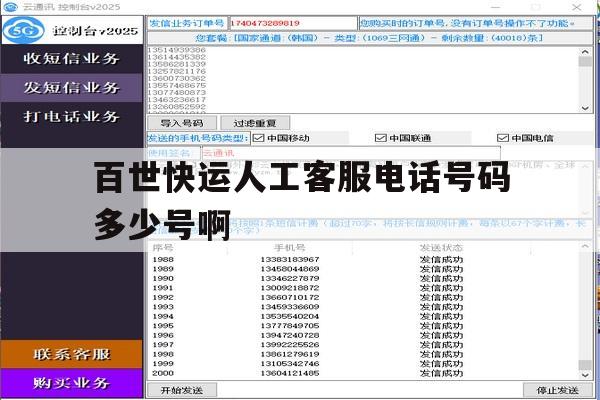The image size is (600, 400).
Task: Toggle 中国移动 checkbox
Action: 259,138
